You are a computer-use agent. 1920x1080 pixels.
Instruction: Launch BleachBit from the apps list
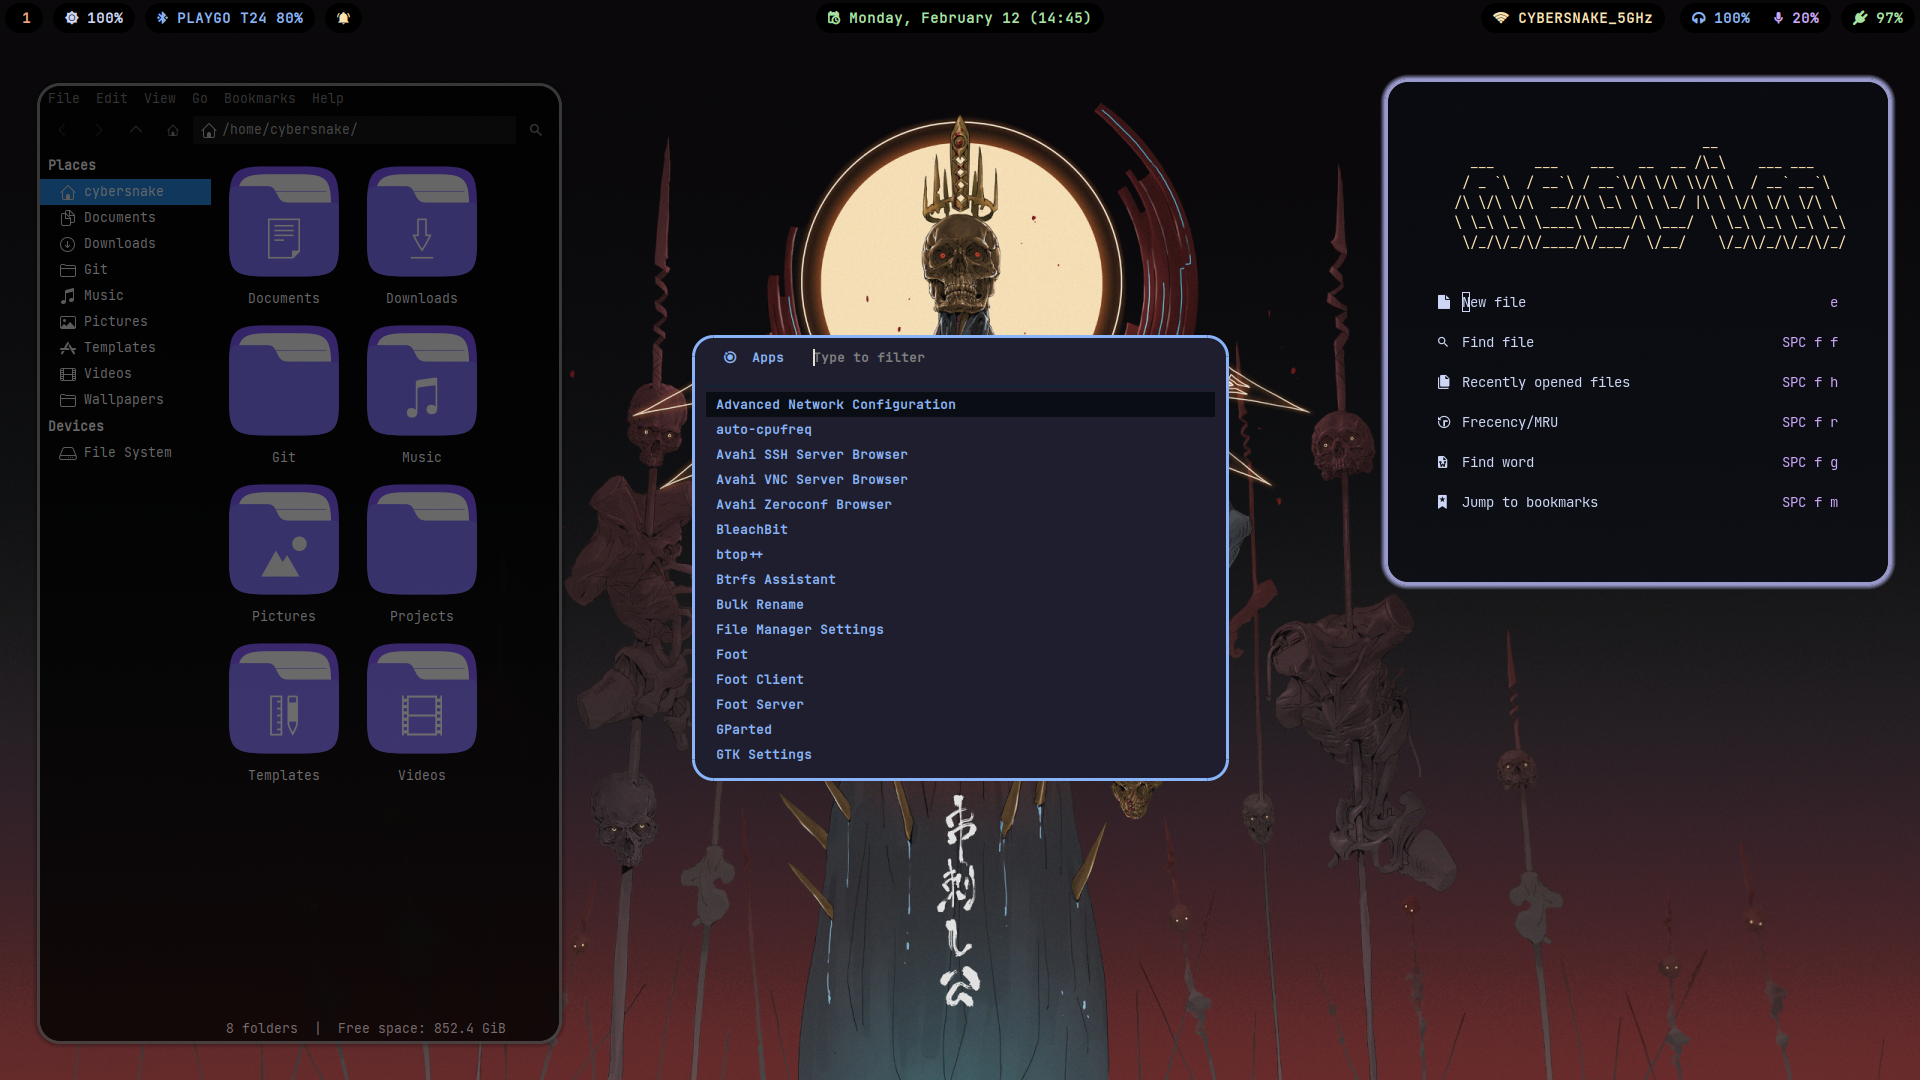pos(752,529)
